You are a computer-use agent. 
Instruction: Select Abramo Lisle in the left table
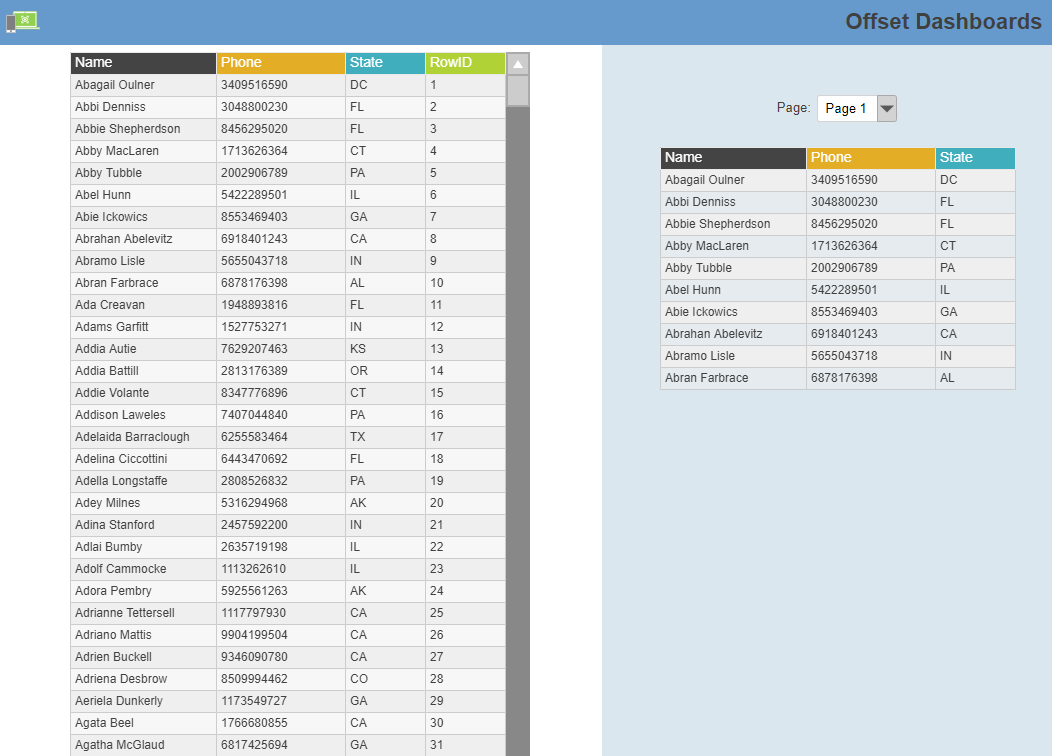pyautogui.click(x=109, y=261)
